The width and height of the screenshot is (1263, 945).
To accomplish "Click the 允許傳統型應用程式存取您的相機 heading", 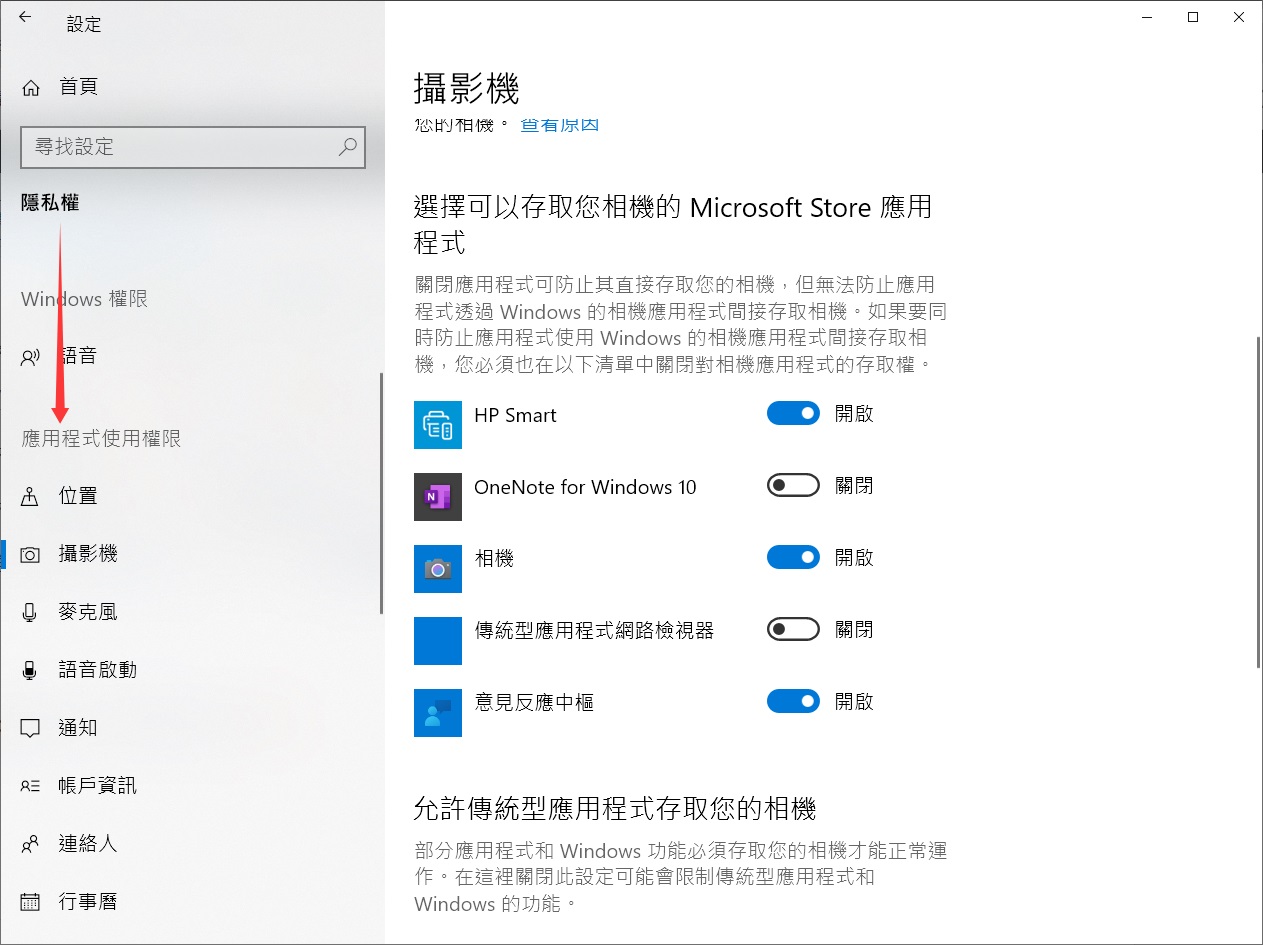I will (x=615, y=808).
